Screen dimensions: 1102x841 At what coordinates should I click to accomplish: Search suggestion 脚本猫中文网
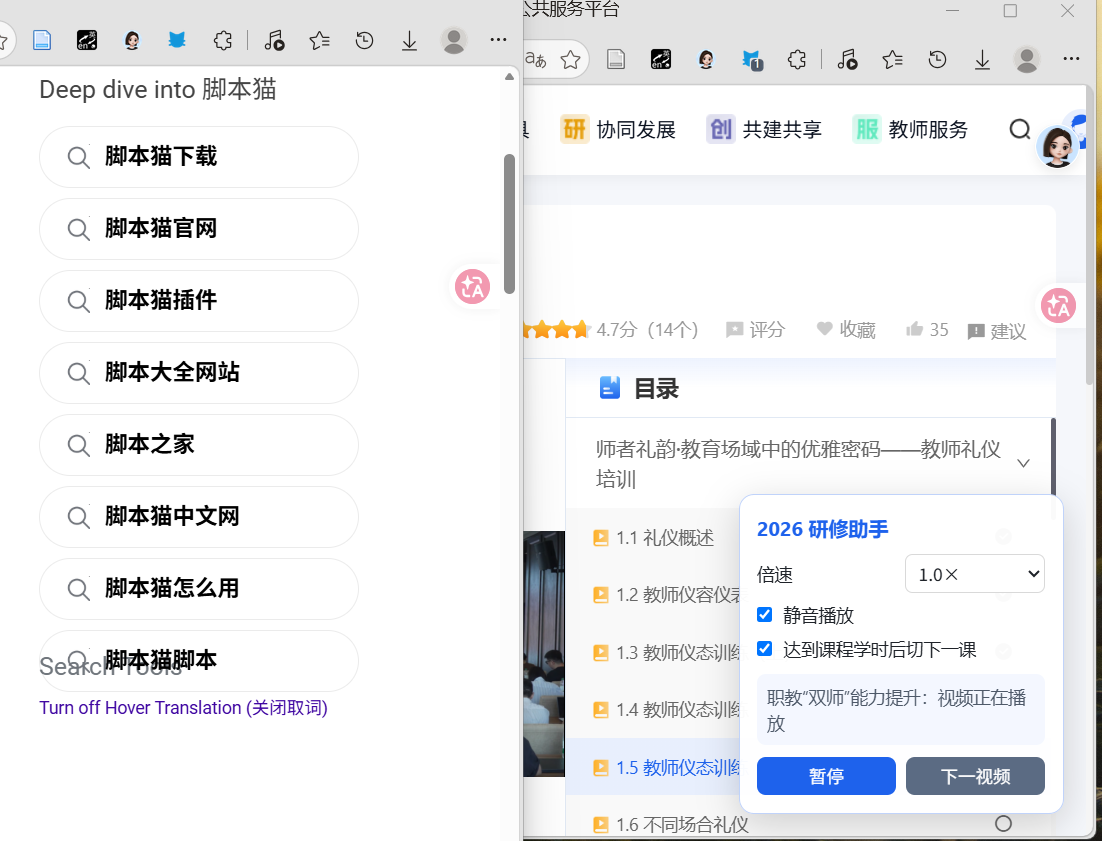[199, 517]
